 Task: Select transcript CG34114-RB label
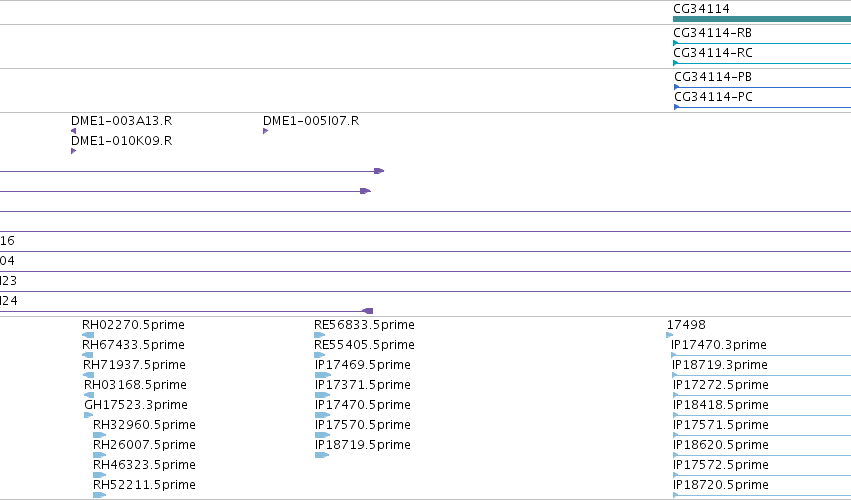click(713, 33)
